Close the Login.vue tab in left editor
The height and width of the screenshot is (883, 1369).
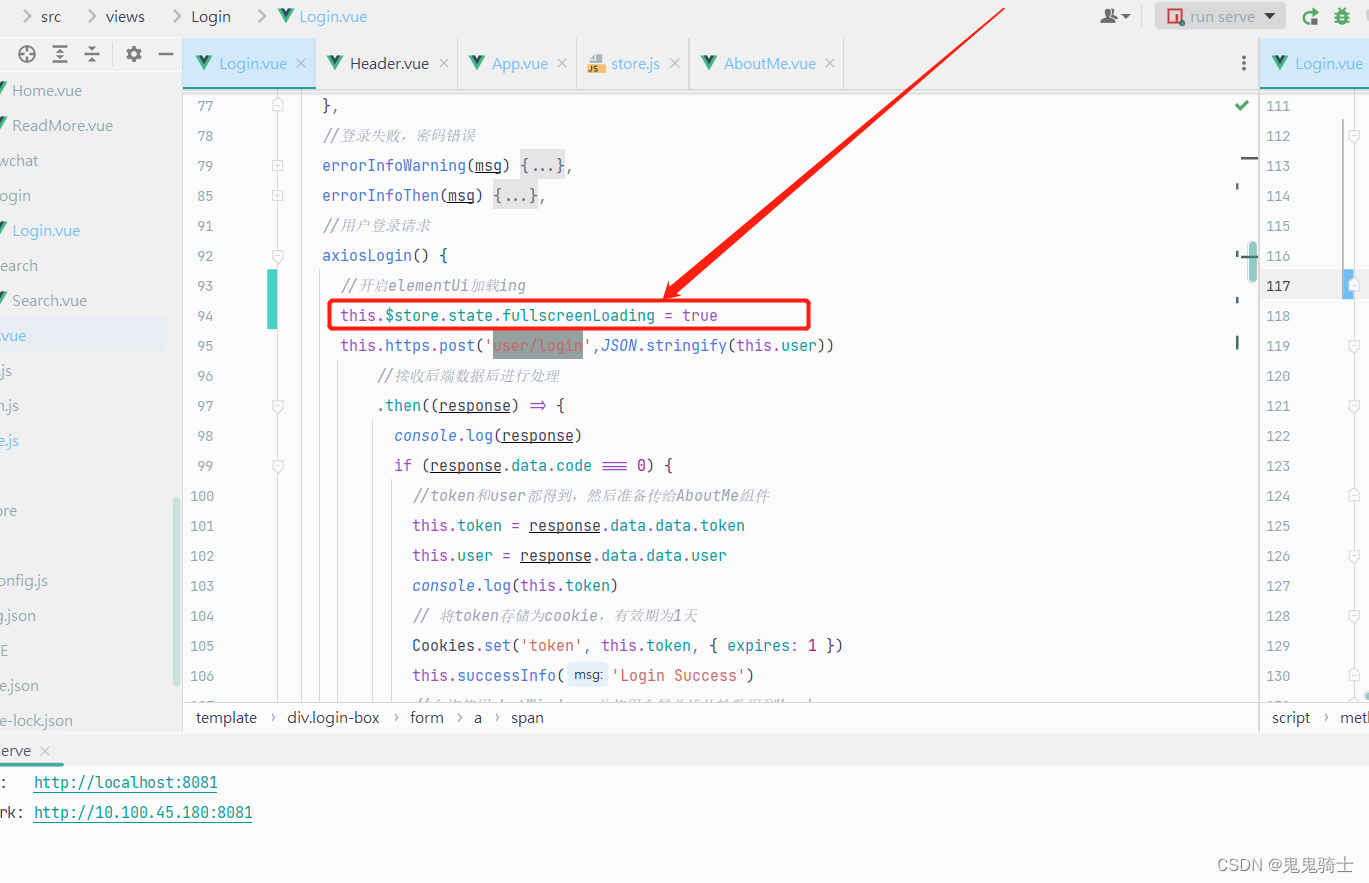point(301,63)
